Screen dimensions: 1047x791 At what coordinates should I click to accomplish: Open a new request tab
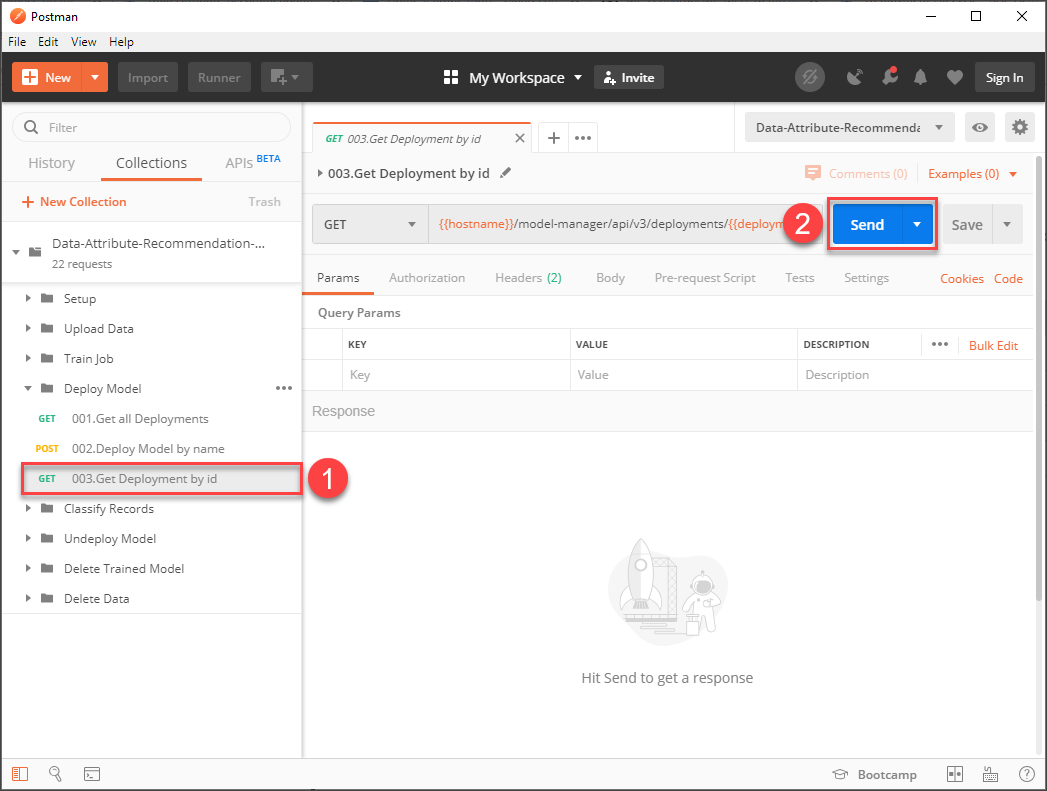(554, 138)
